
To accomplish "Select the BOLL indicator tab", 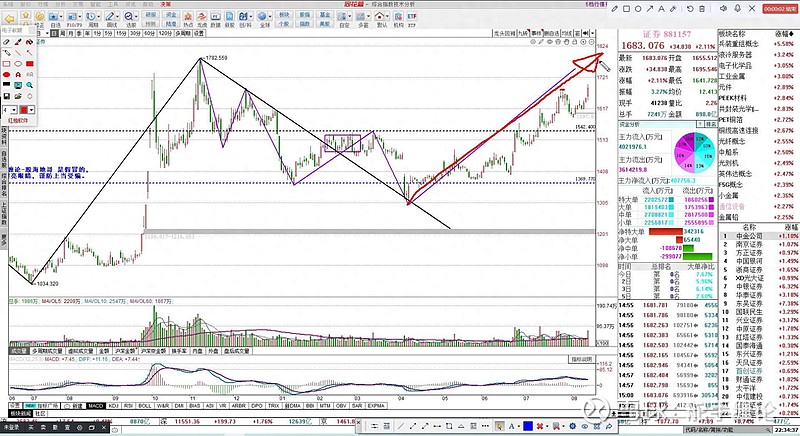I will (144, 406).
